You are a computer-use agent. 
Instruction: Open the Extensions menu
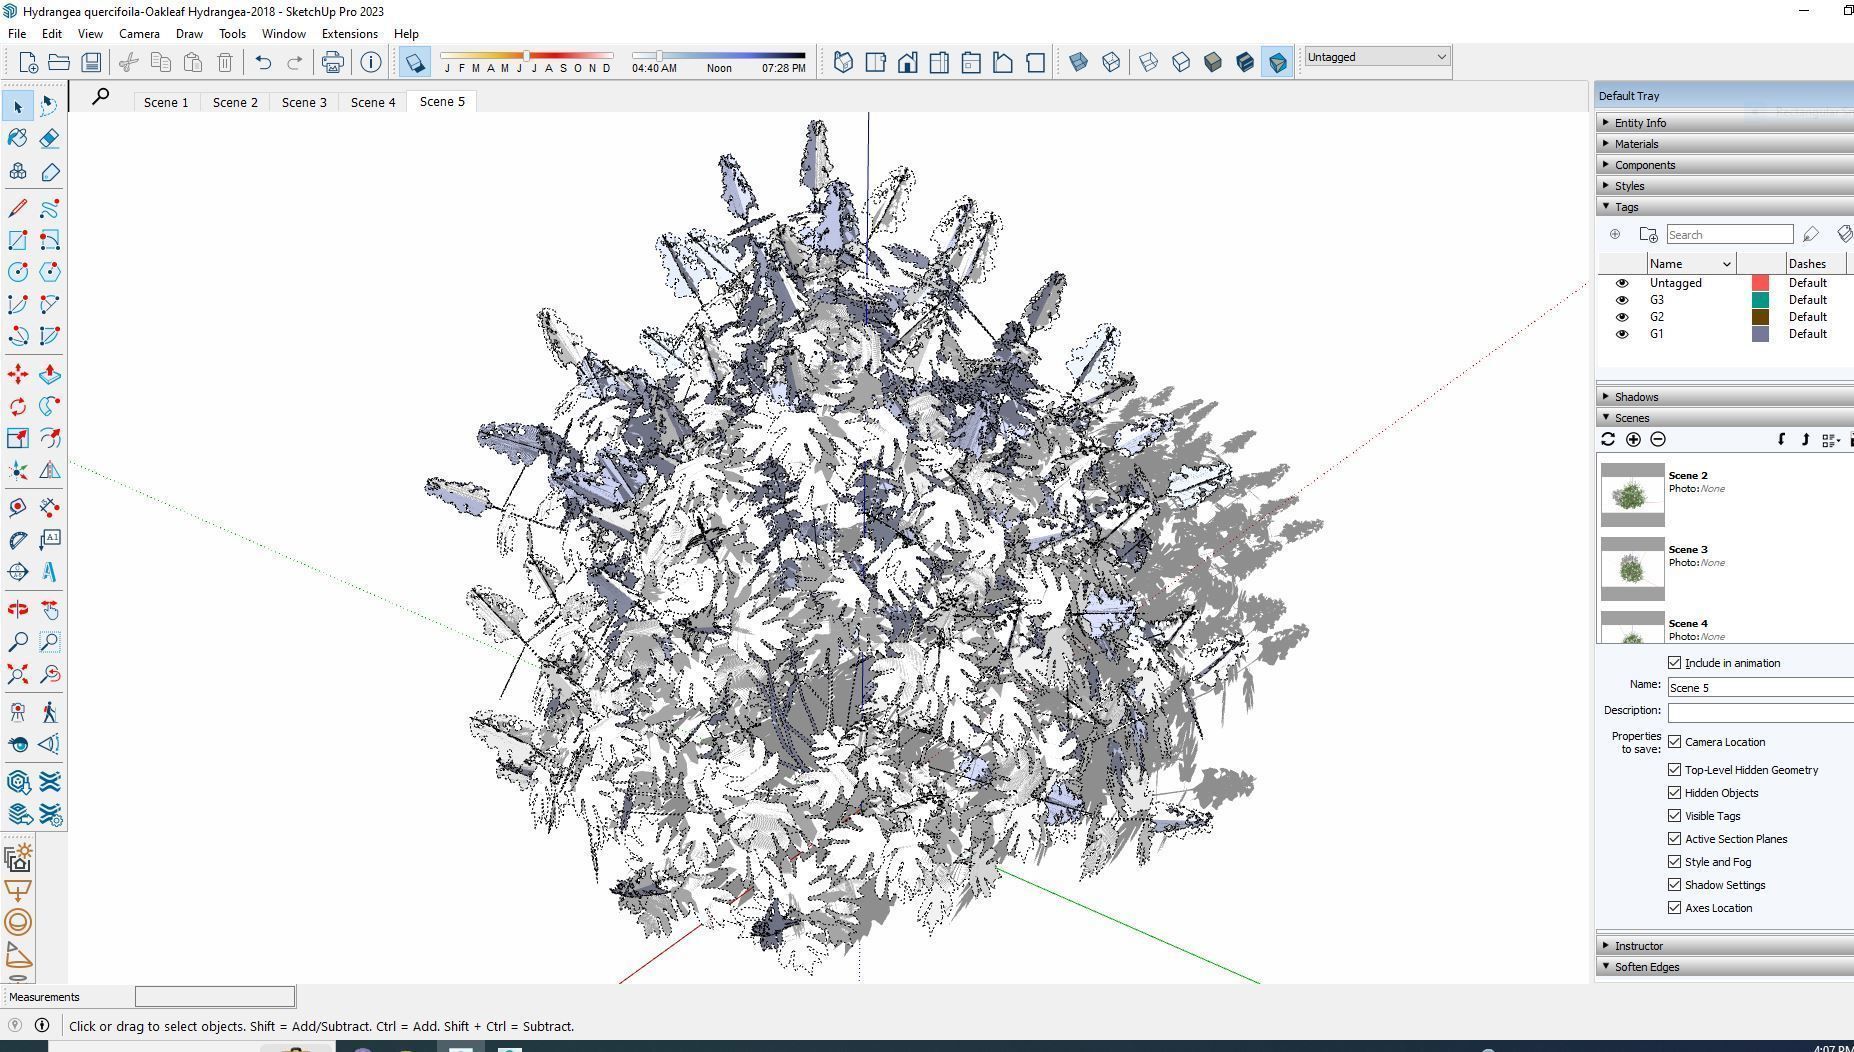[349, 34]
